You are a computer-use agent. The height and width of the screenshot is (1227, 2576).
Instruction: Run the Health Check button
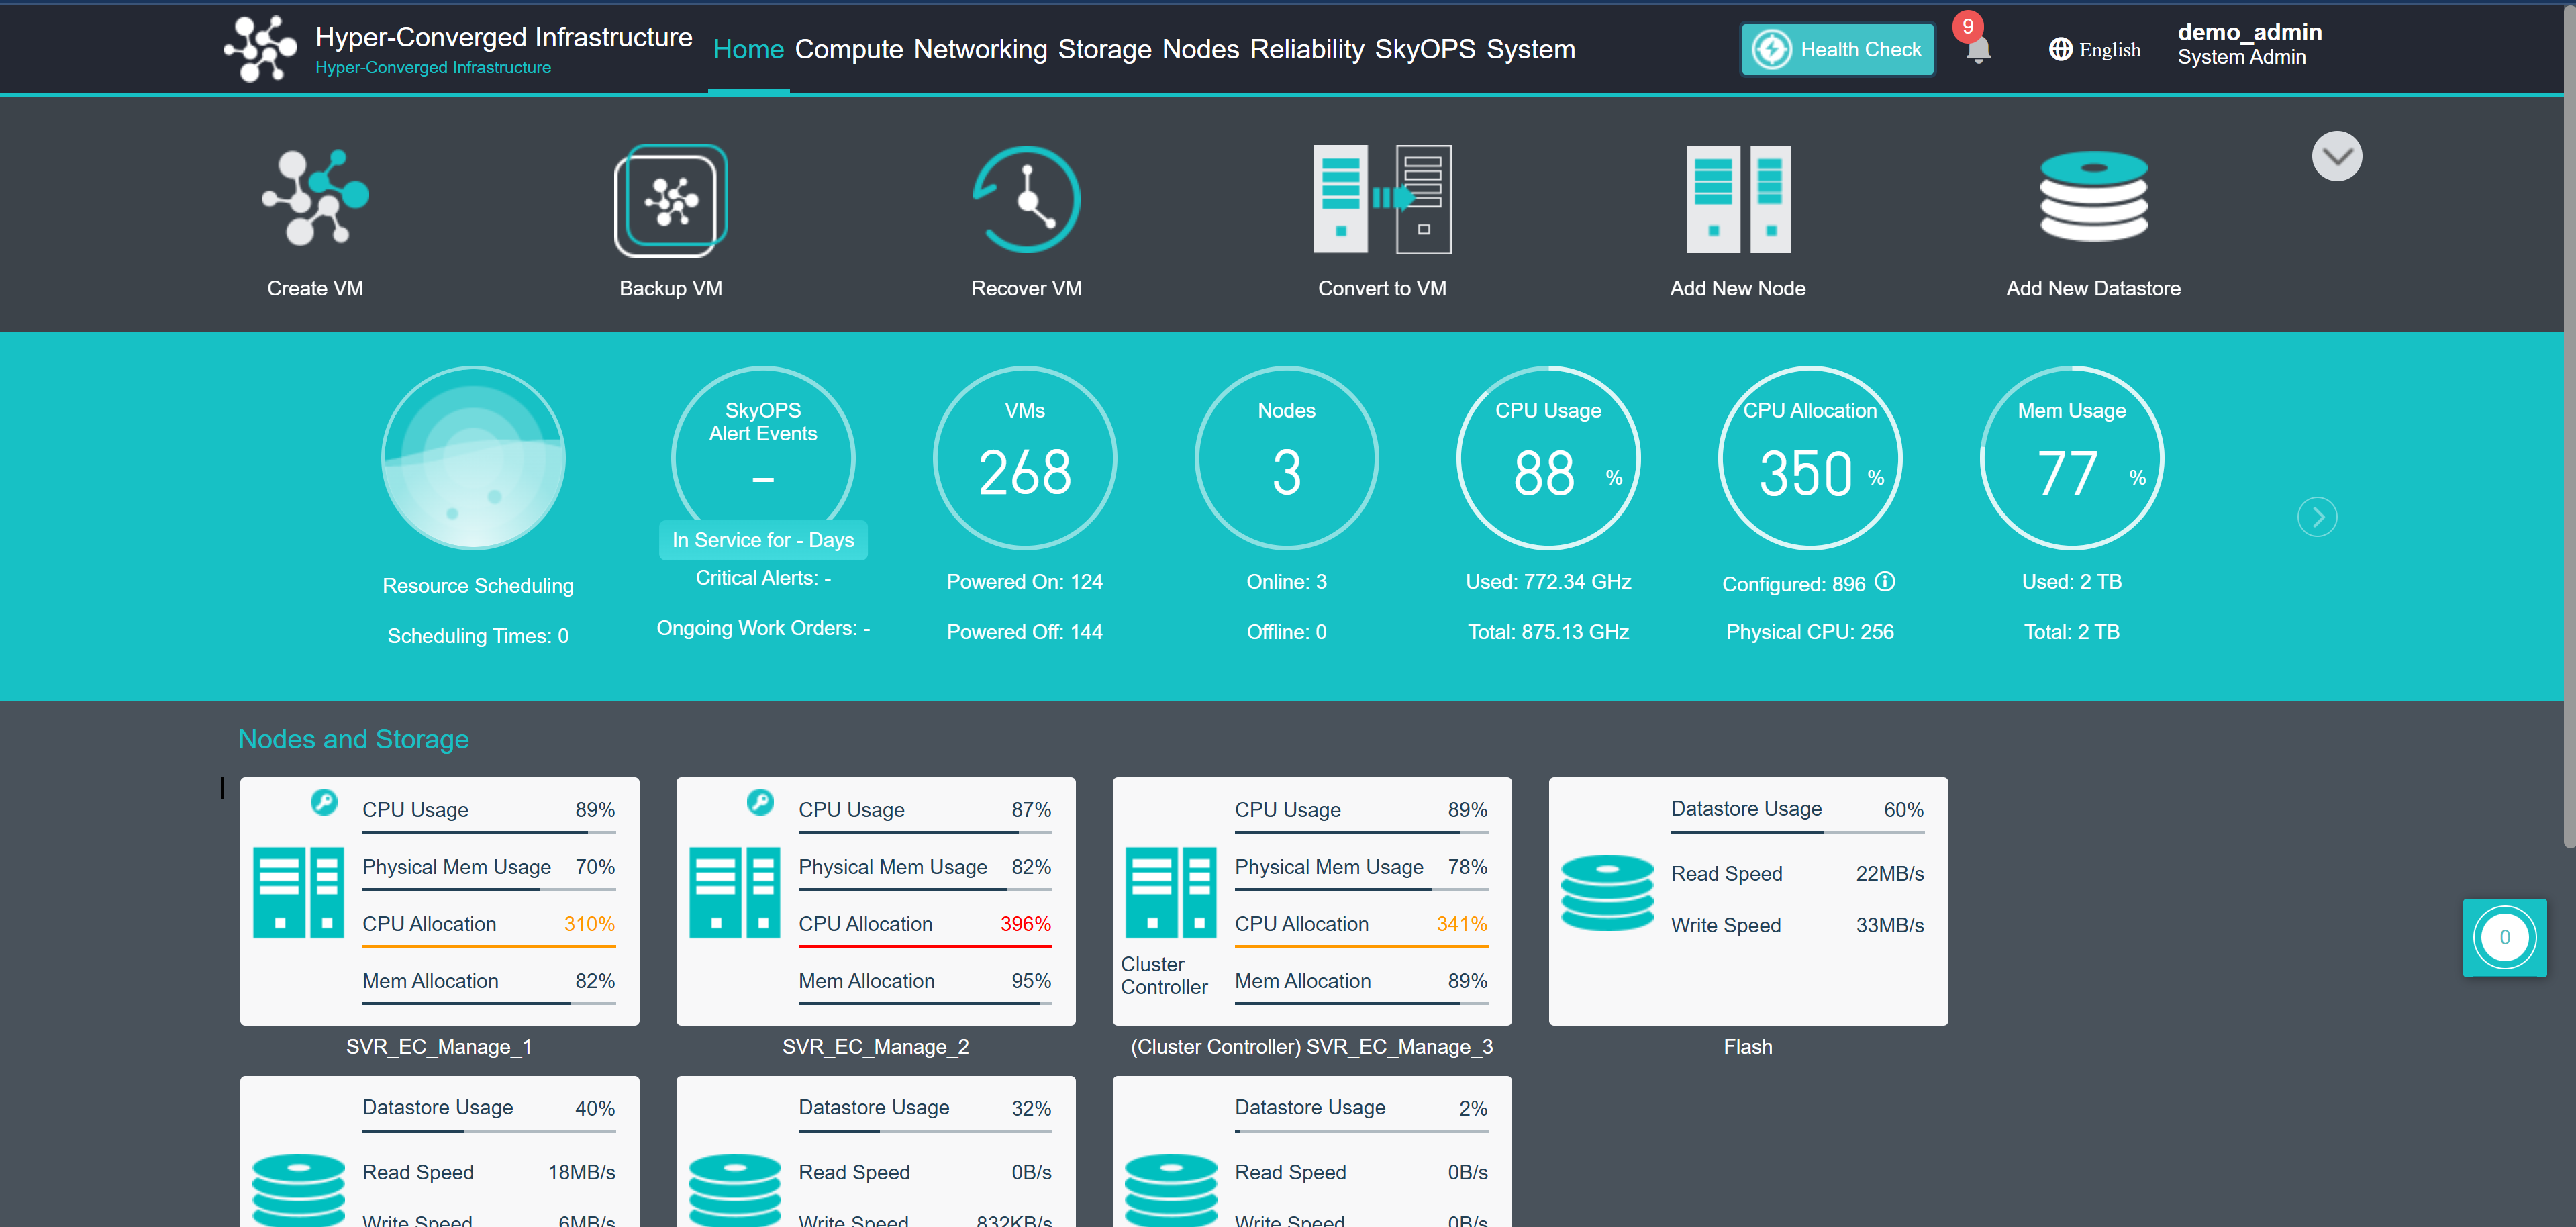1838,49
